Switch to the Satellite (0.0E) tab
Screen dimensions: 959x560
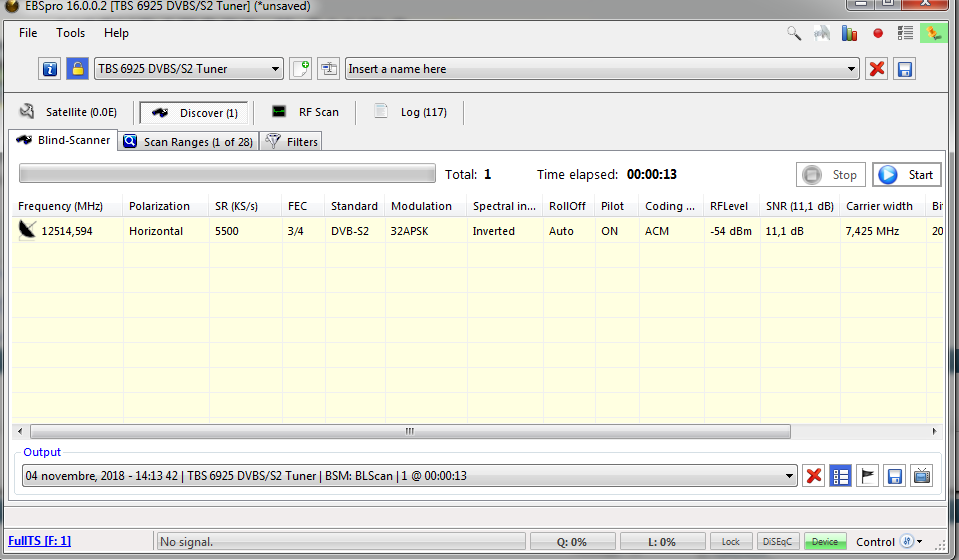[68, 112]
